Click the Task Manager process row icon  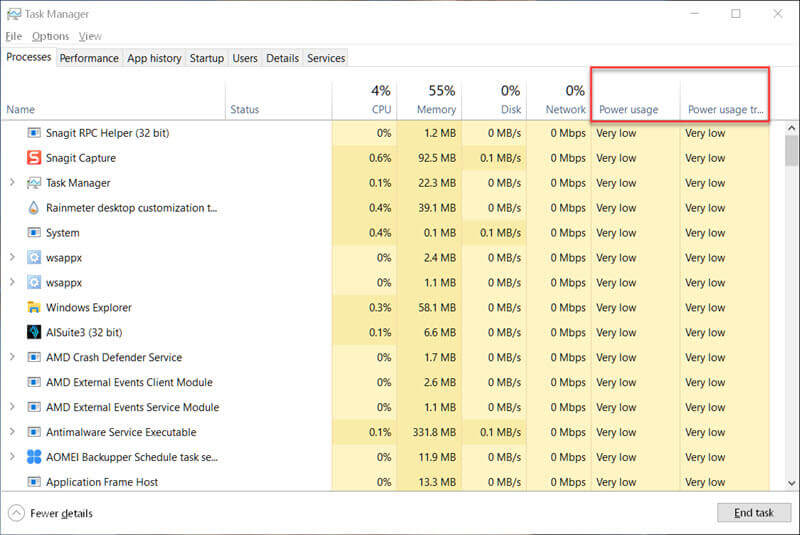[34, 183]
